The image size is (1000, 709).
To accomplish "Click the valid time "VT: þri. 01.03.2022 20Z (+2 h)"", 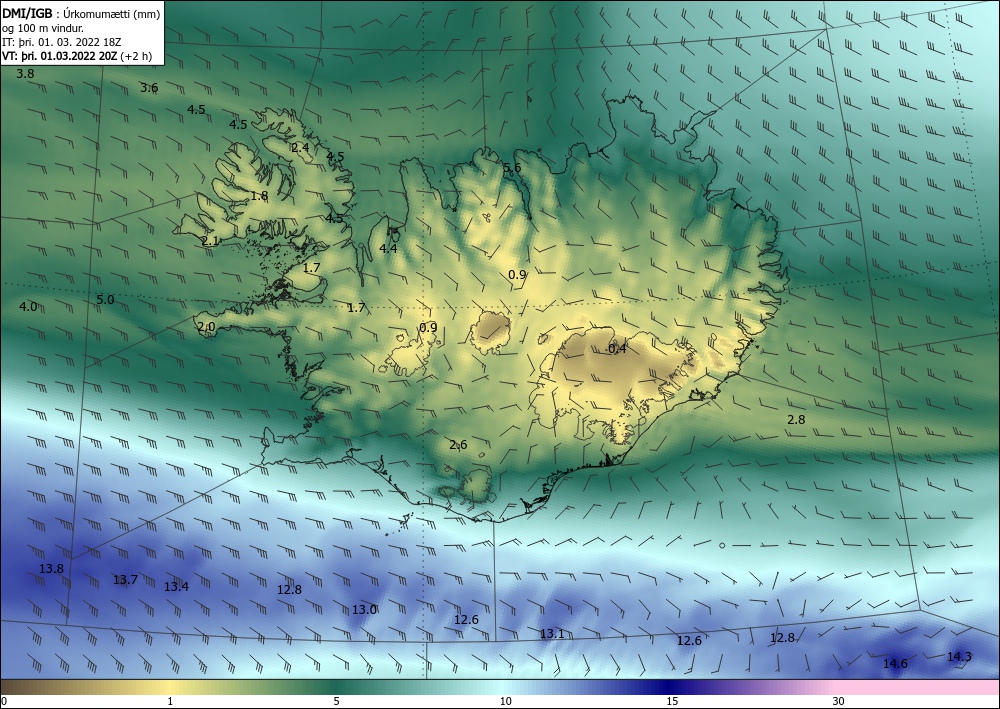I will click(x=77, y=56).
